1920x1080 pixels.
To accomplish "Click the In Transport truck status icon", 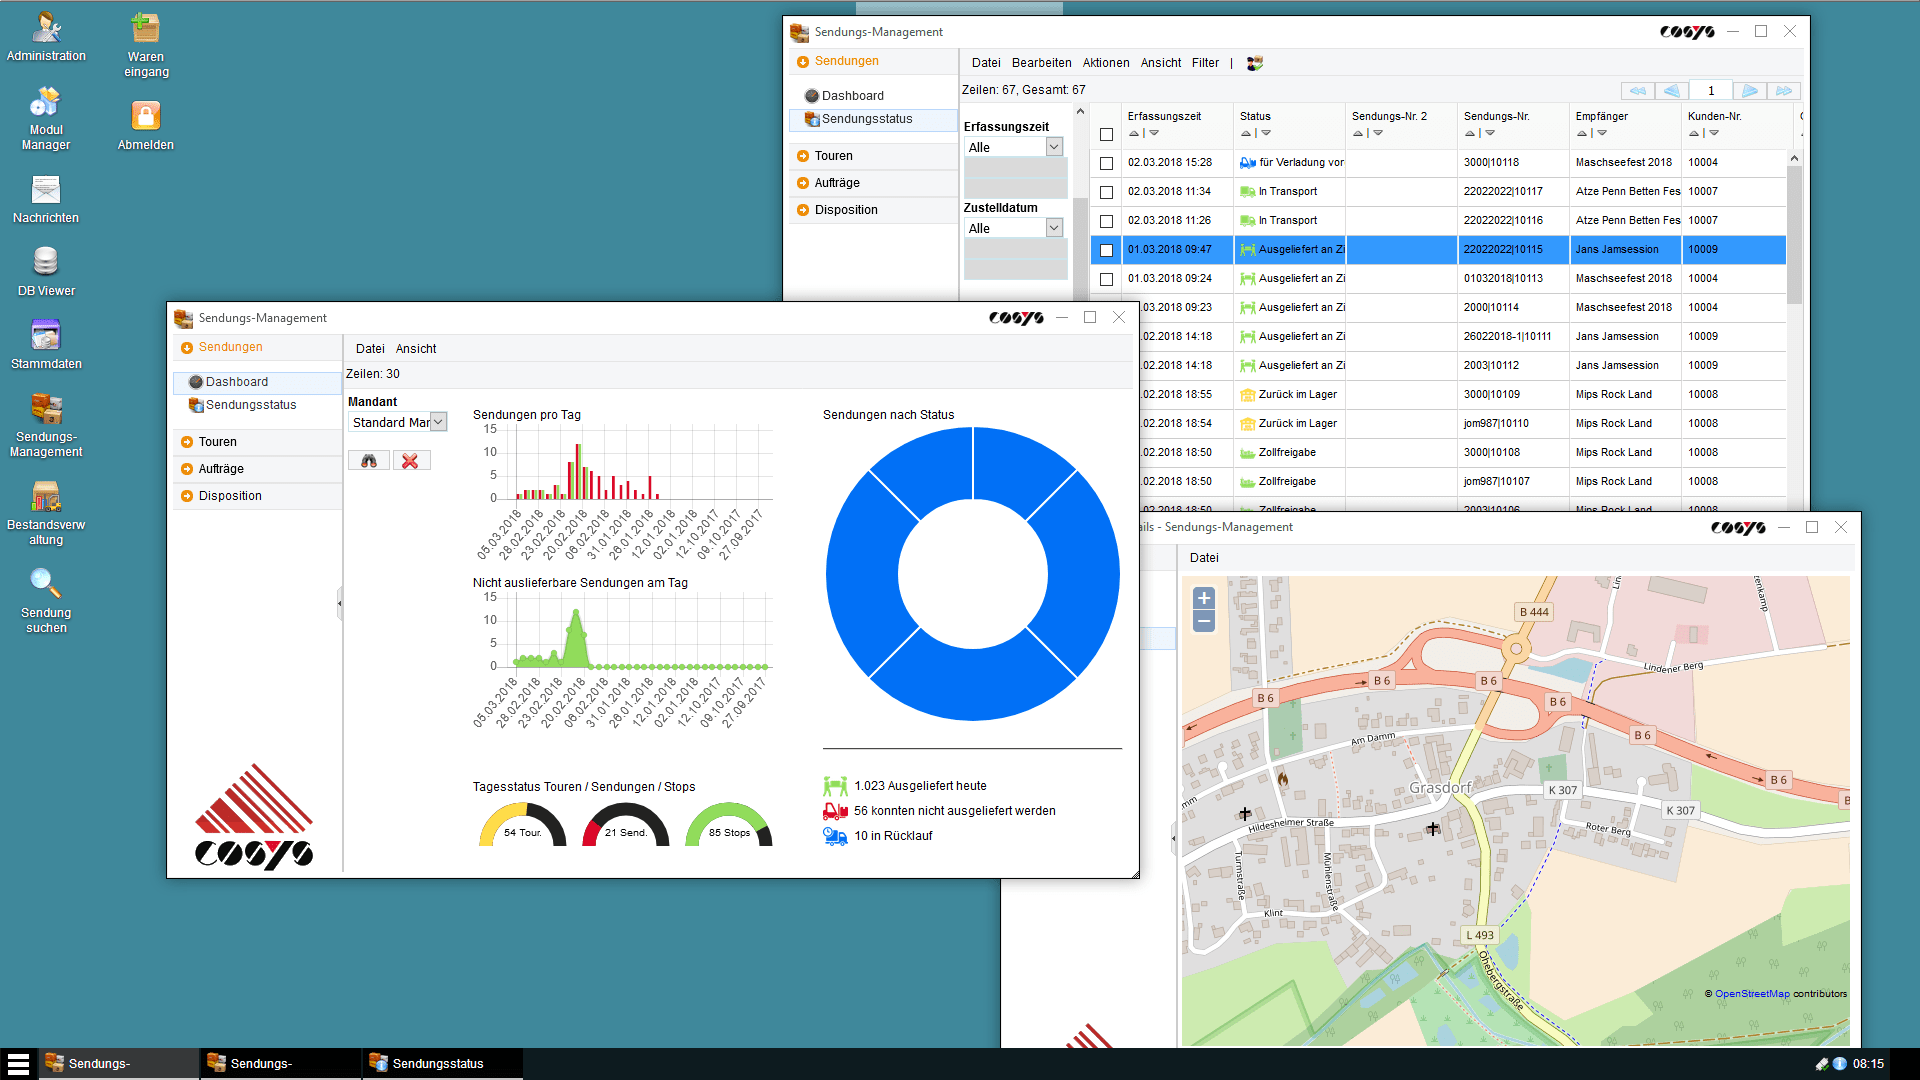I will click(x=1247, y=191).
